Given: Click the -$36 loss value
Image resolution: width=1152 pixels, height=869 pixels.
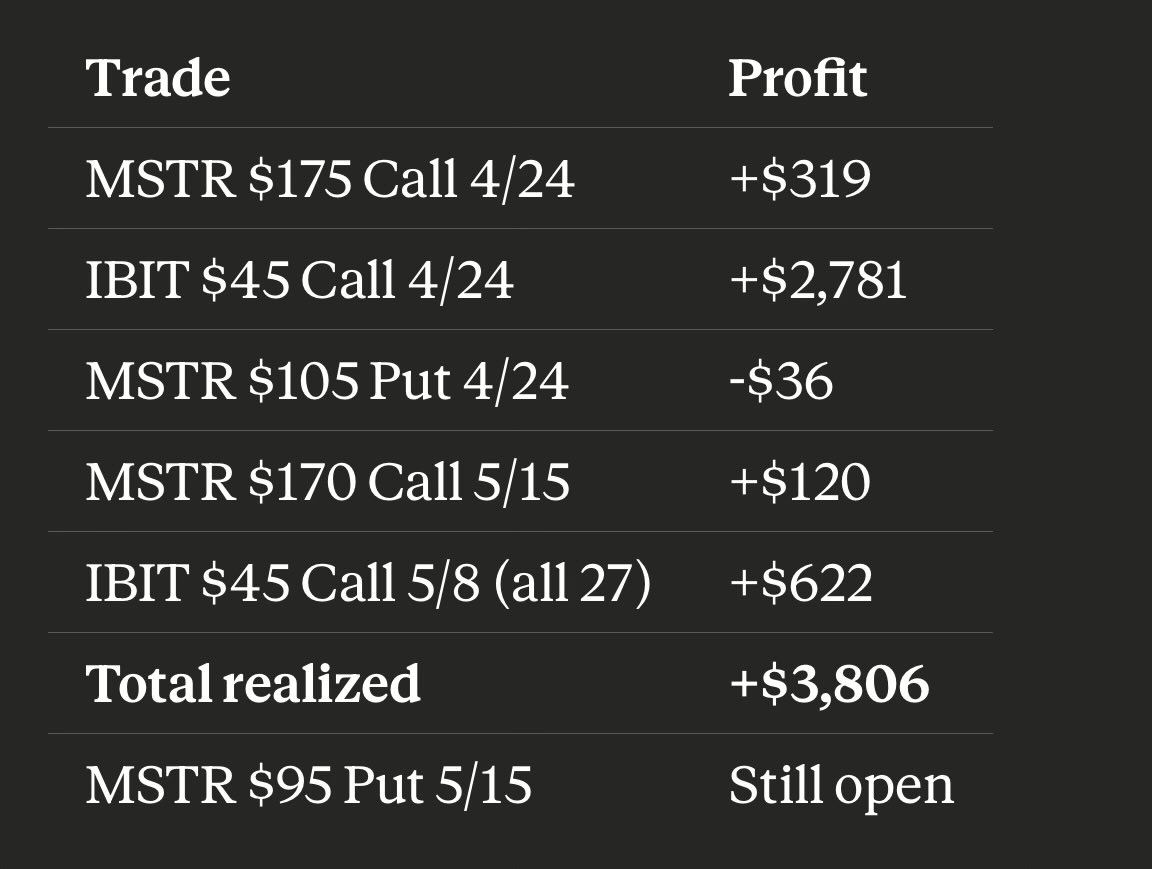Looking at the screenshot, I should [x=781, y=382].
